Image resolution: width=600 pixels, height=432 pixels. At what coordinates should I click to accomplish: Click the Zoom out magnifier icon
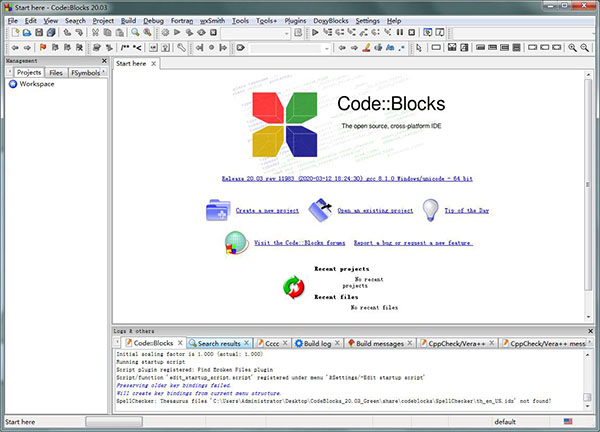pyautogui.click(x=584, y=47)
